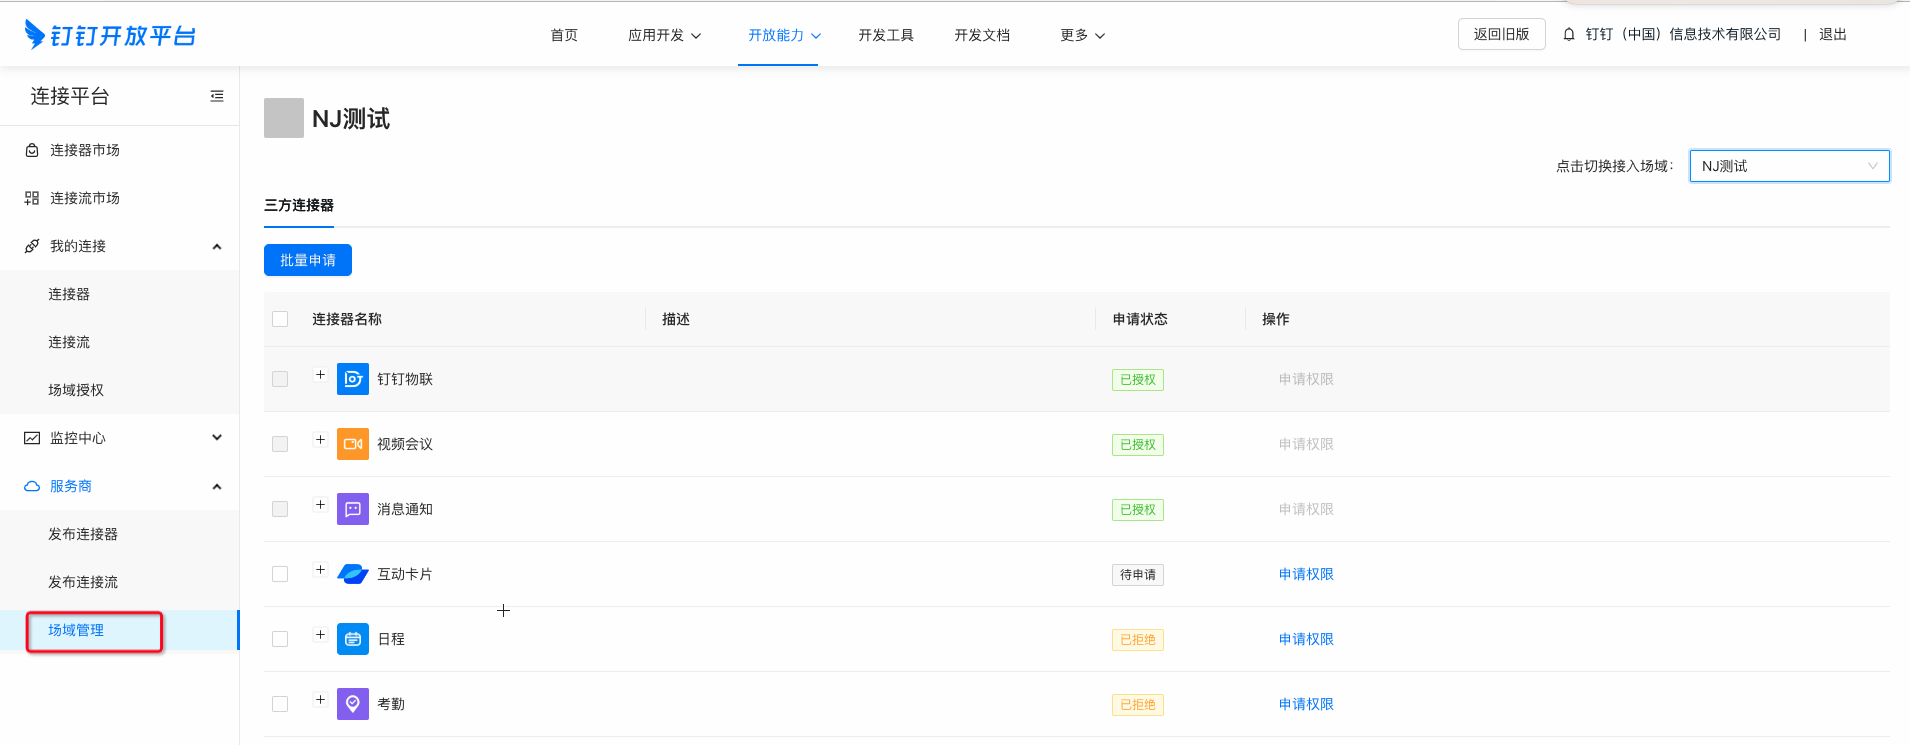Click the 已拒绝 status tag for 日程

coord(1138,640)
